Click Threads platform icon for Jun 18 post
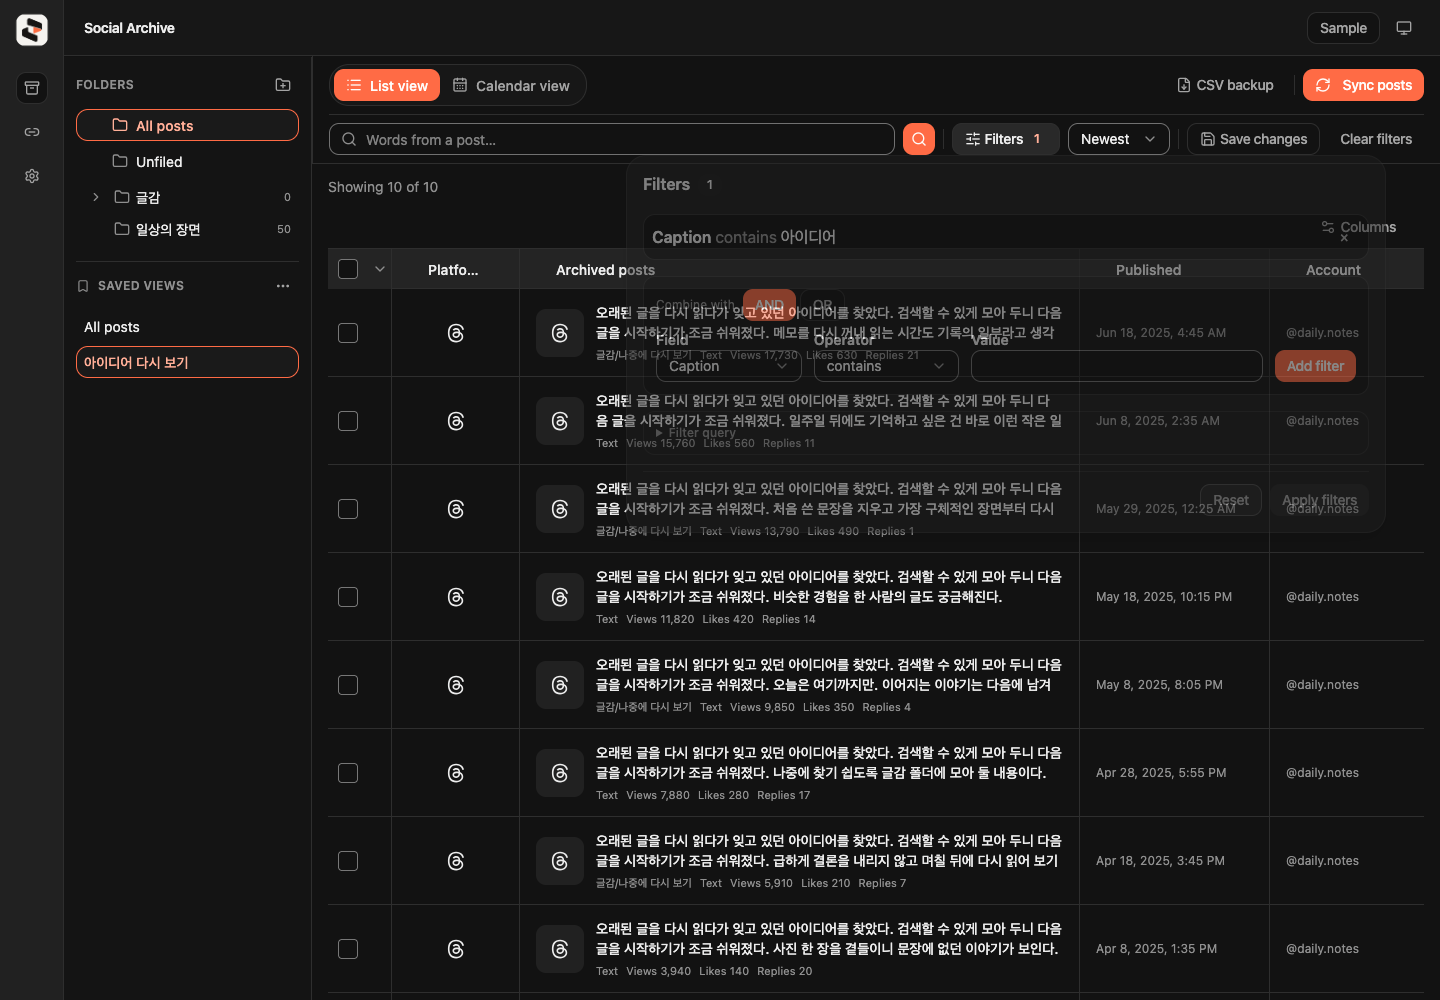The width and height of the screenshot is (1440, 1000). click(x=456, y=333)
